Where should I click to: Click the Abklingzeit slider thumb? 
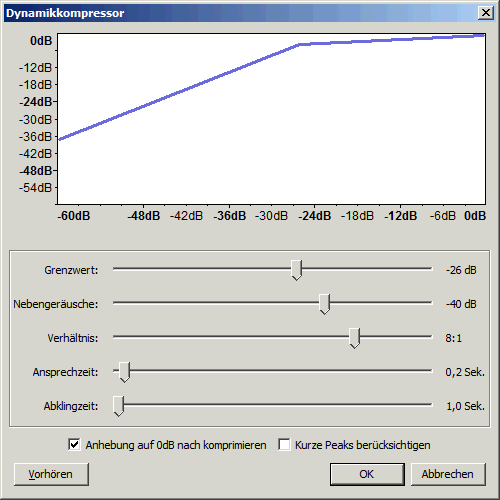118,406
